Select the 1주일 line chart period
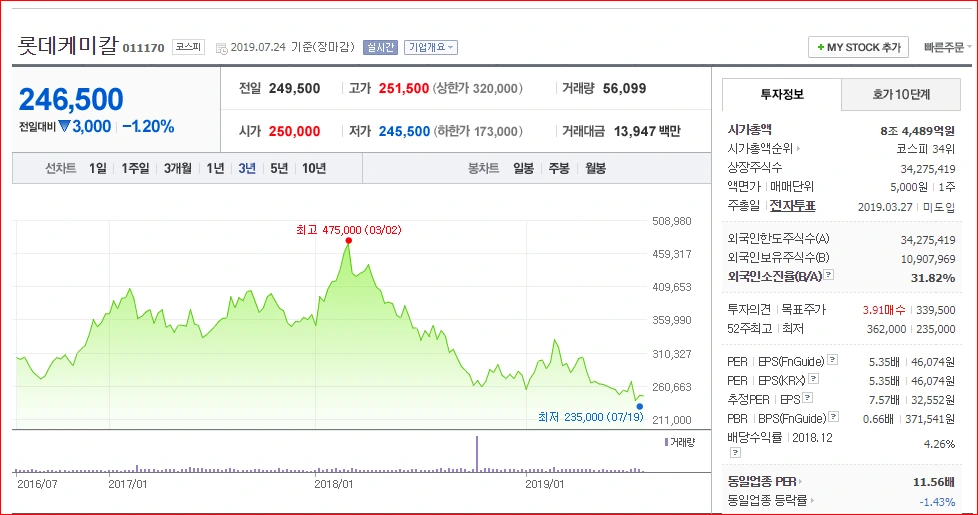 (x=135, y=168)
